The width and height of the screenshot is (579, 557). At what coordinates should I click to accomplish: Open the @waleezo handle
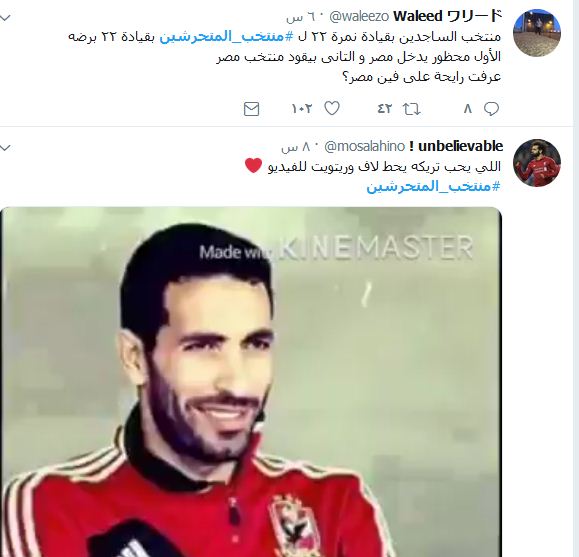click(x=359, y=17)
